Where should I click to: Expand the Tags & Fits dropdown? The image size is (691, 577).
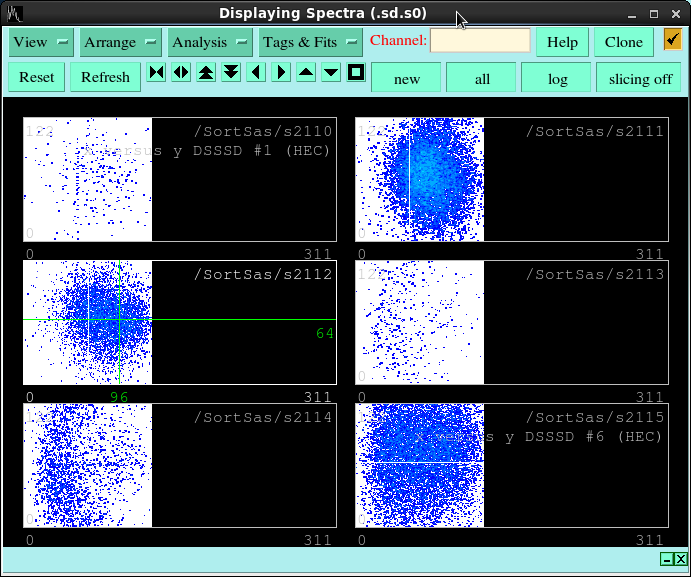[310, 42]
